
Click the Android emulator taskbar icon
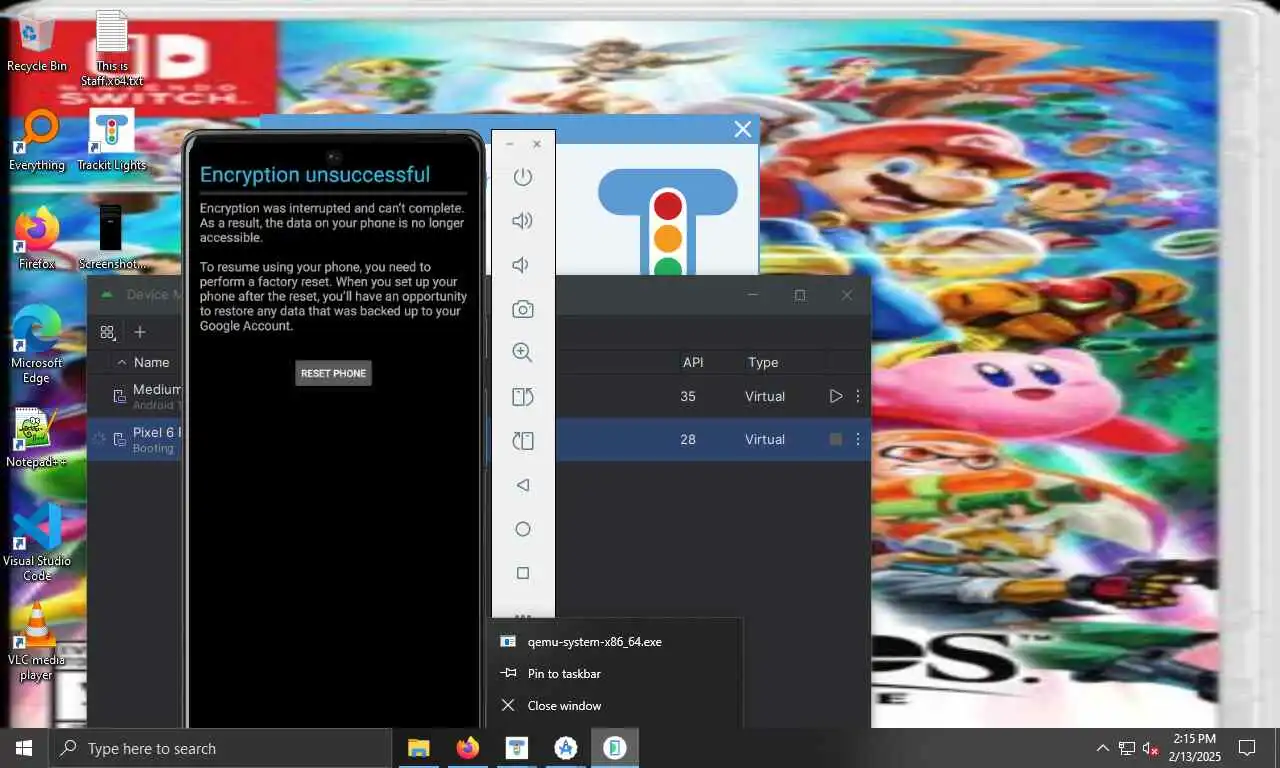615,748
